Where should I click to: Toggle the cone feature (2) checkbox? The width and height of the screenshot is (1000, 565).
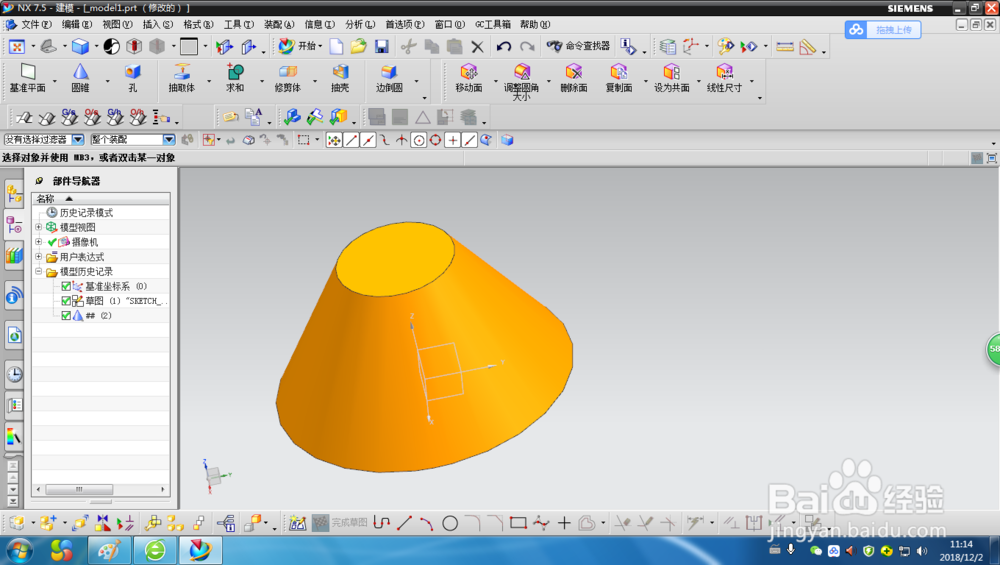(x=66, y=316)
